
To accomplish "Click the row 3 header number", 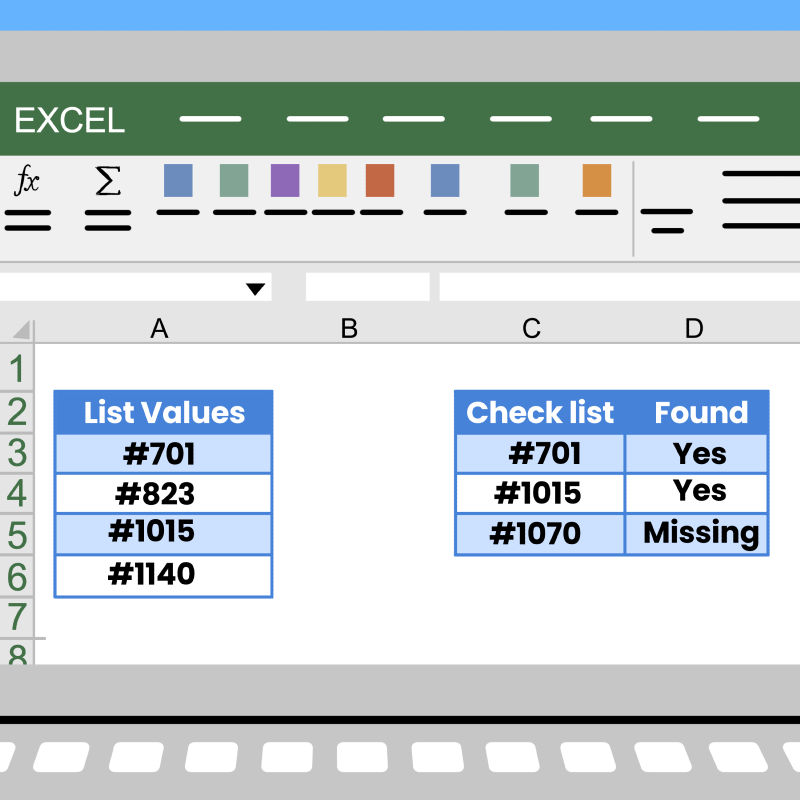I will [x=17, y=453].
